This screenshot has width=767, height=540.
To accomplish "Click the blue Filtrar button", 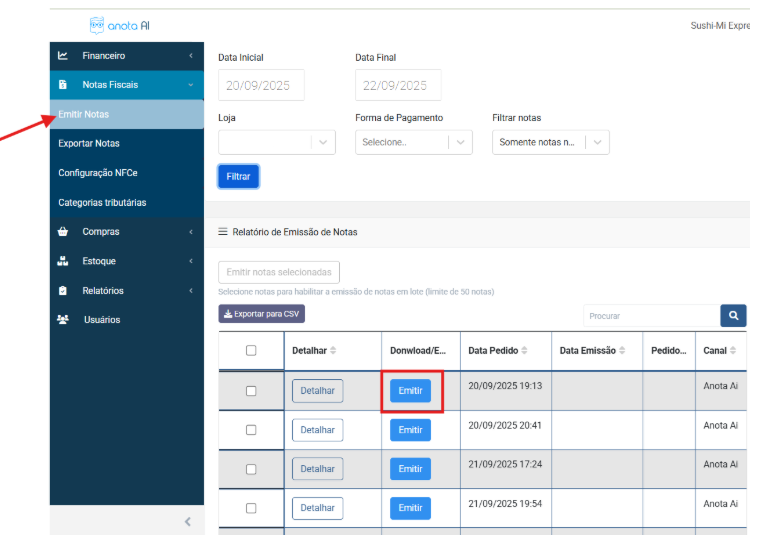I will [238, 177].
